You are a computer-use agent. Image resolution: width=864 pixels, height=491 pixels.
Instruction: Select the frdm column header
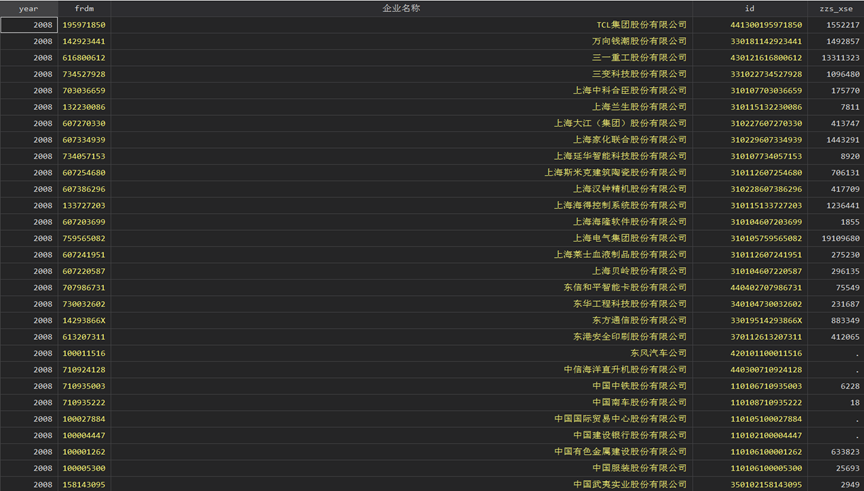(x=84, y=8)
